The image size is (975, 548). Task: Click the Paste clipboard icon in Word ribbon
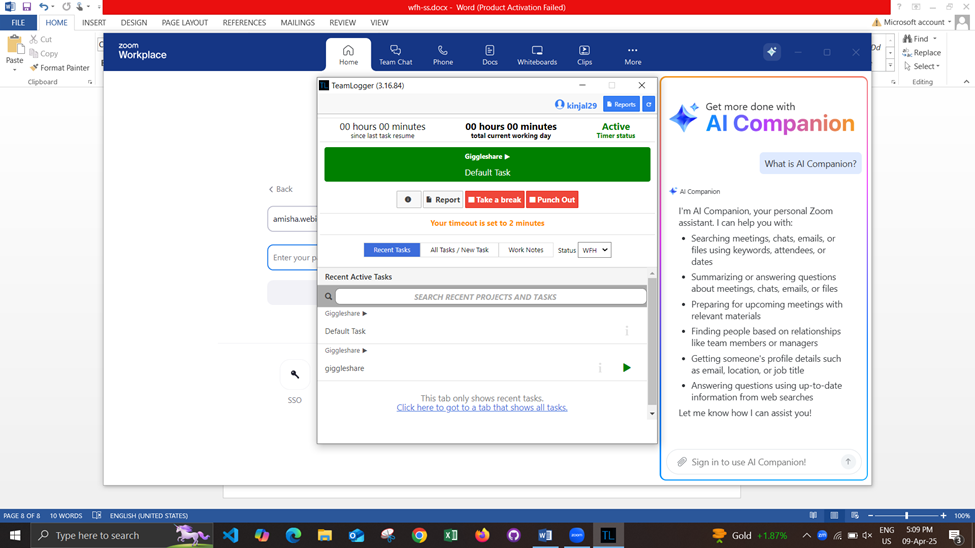(14, 45)
